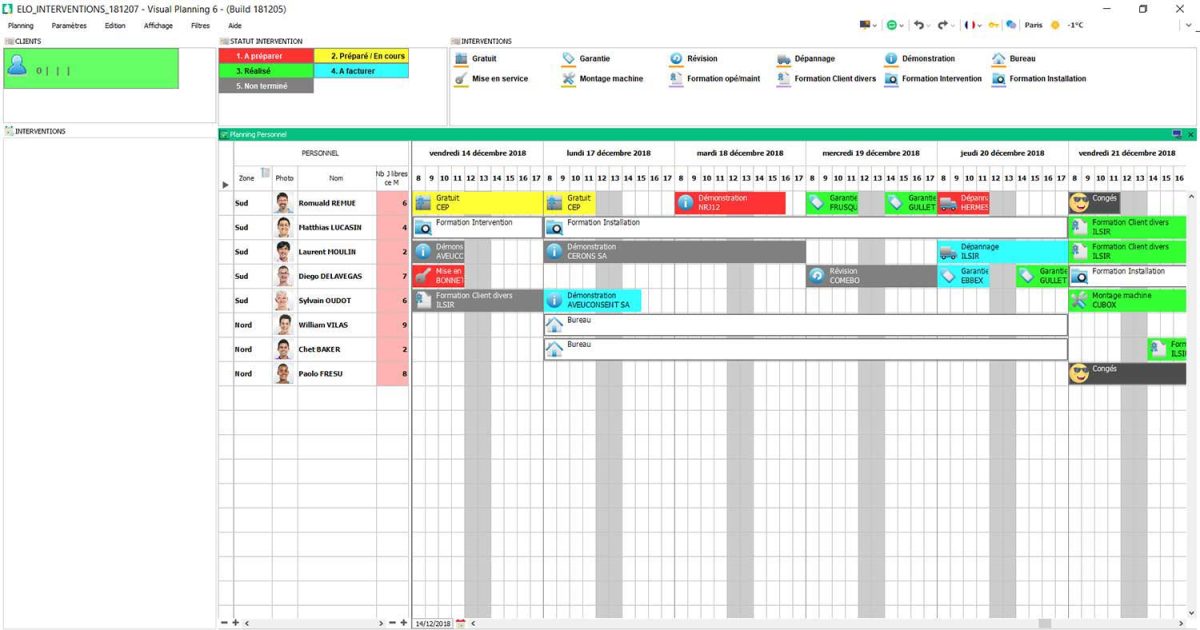Open the Filtres menu
1200x630 pixels.
pos(200,25)
